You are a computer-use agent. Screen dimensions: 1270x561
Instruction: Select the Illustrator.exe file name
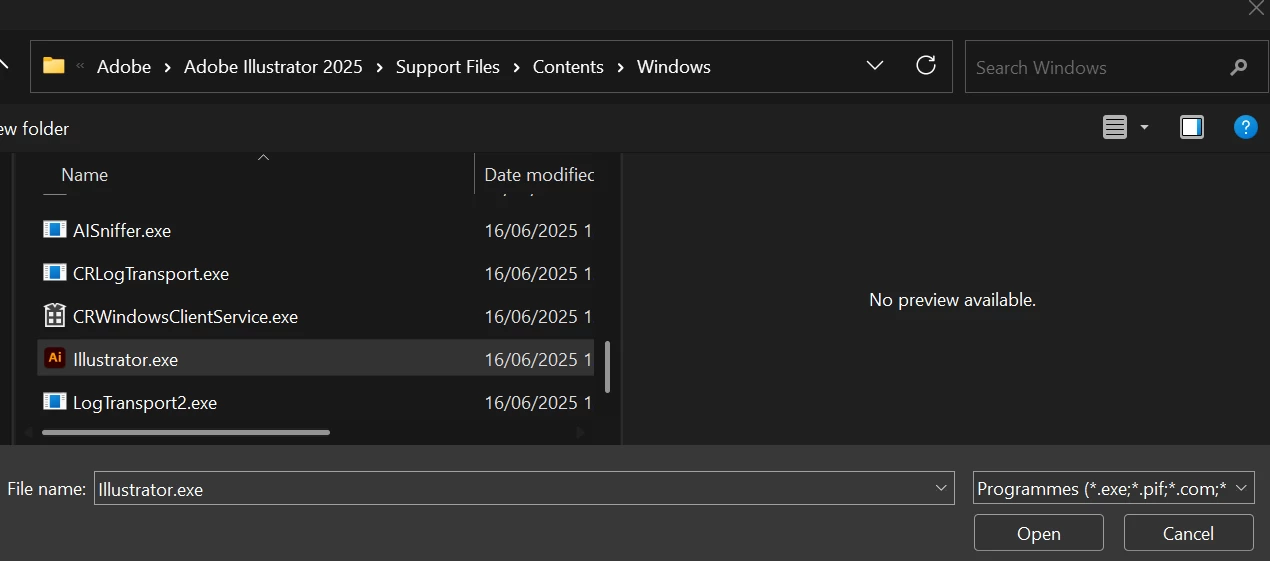pos(125,359)
